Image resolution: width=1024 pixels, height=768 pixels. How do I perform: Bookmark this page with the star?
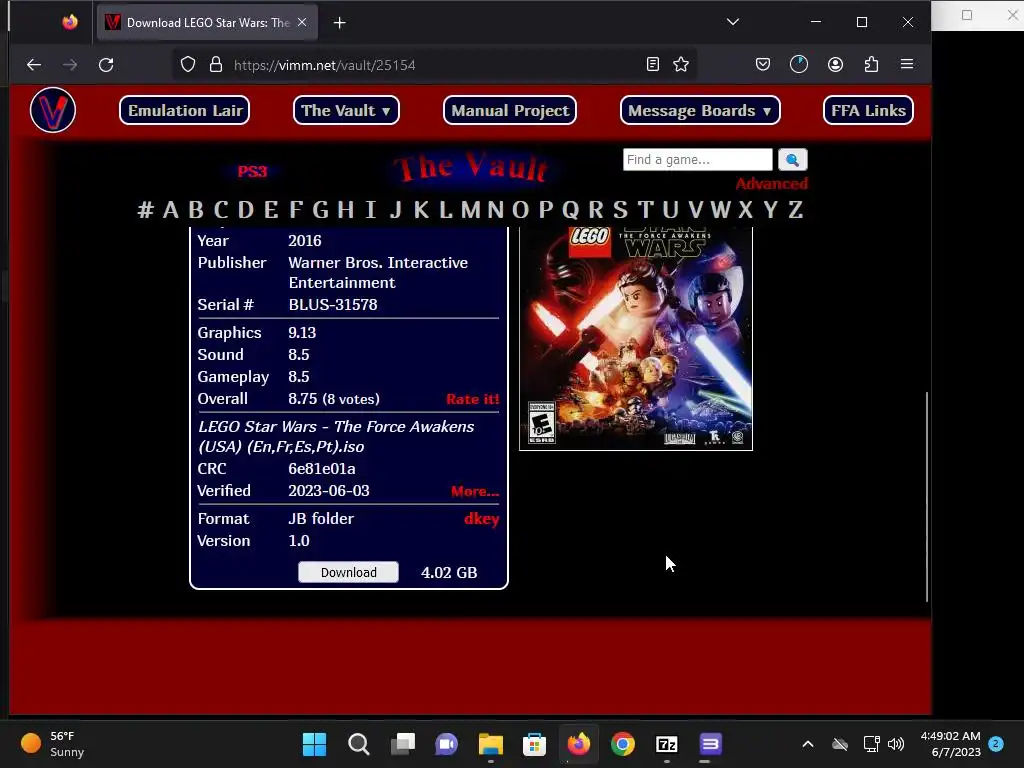681,64
